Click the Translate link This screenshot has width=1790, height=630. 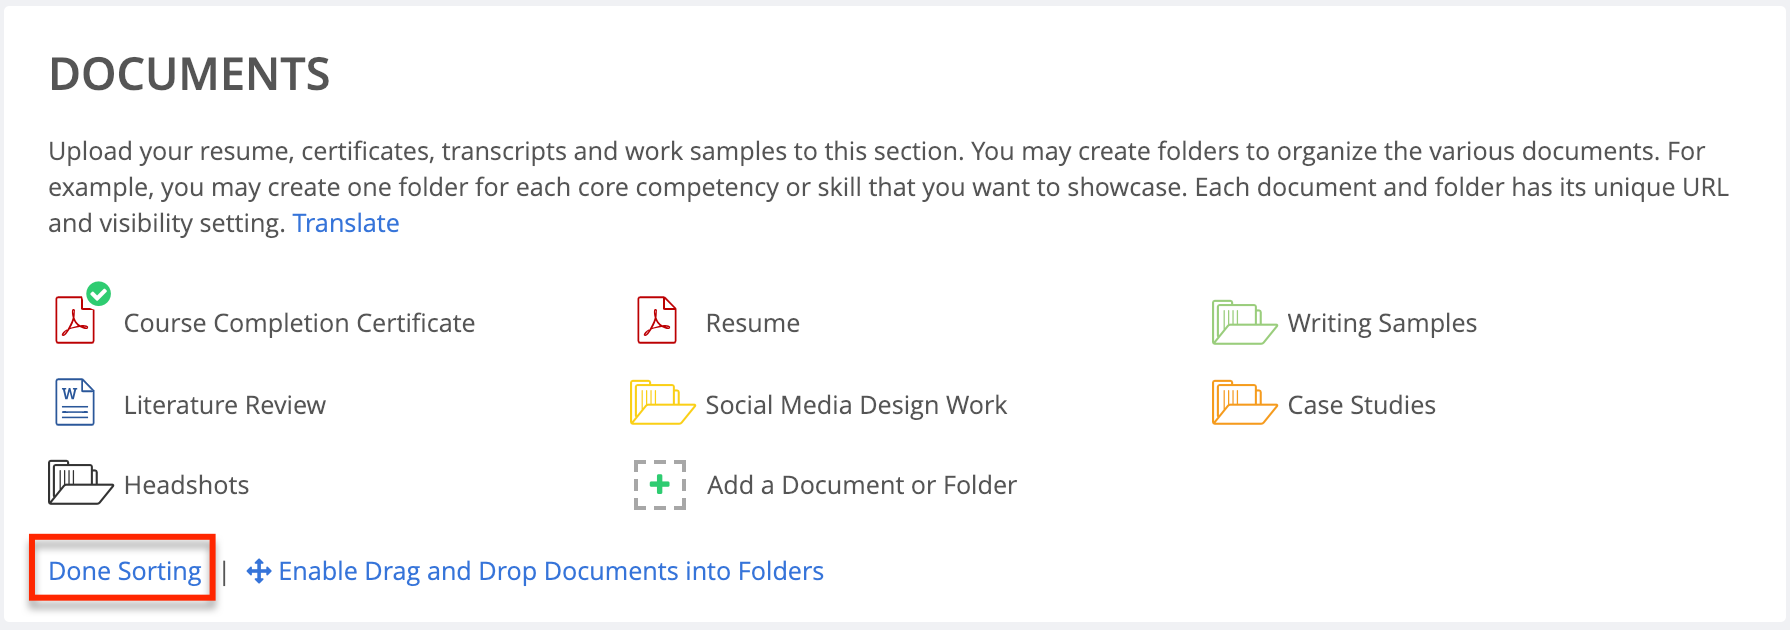coord(346,223)
